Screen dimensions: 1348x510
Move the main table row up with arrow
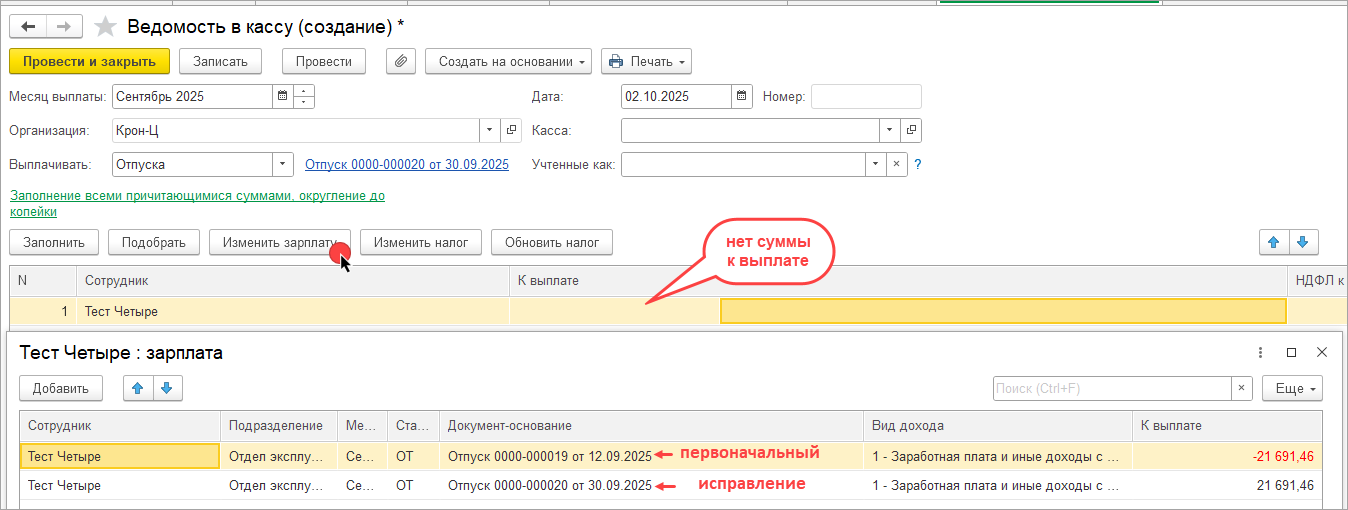[x=1273, y=242]
